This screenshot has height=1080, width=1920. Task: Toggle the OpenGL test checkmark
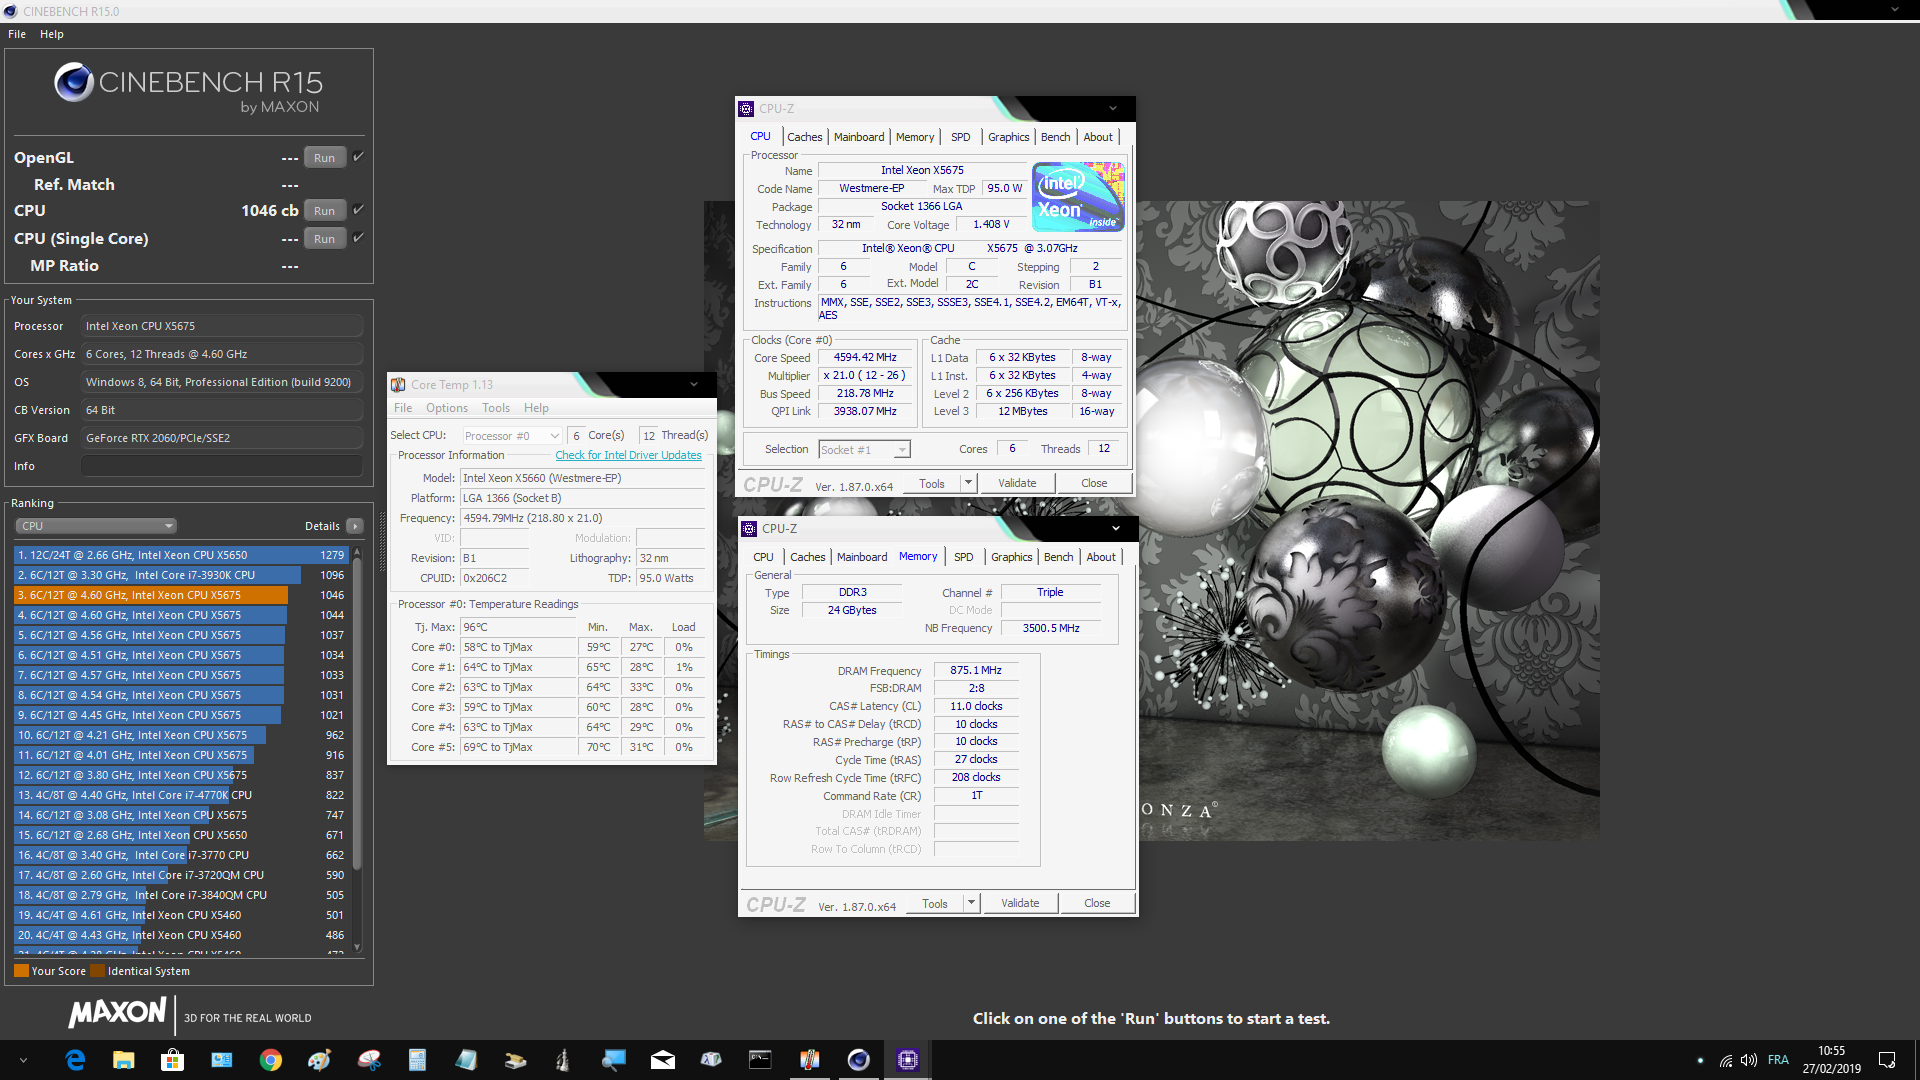358,156
